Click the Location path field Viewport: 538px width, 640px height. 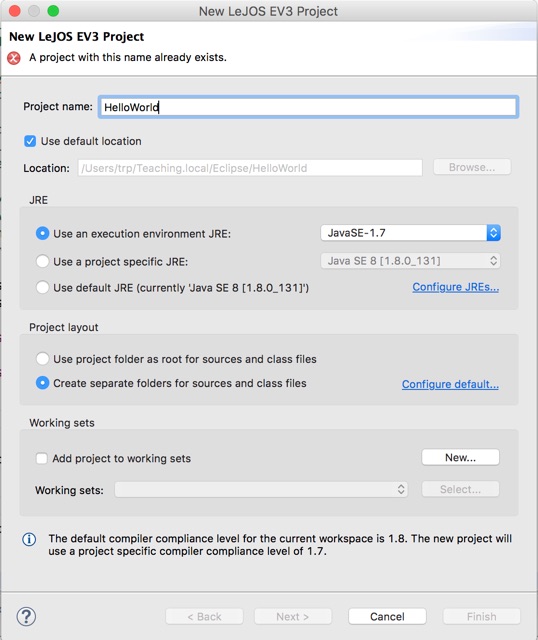click(250, 168)
